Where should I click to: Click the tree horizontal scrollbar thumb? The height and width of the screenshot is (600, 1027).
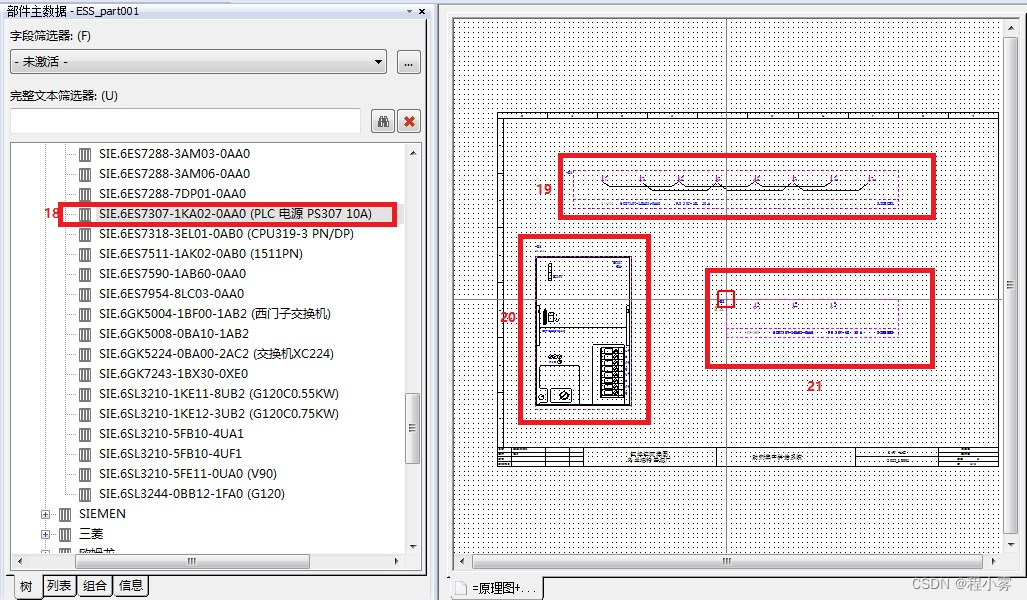[x=193, y=561]
